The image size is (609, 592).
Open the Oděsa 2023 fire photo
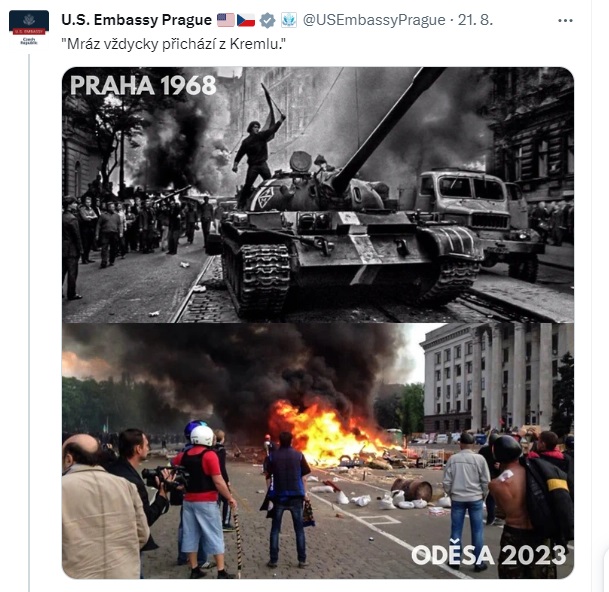[x=318, y=451]
